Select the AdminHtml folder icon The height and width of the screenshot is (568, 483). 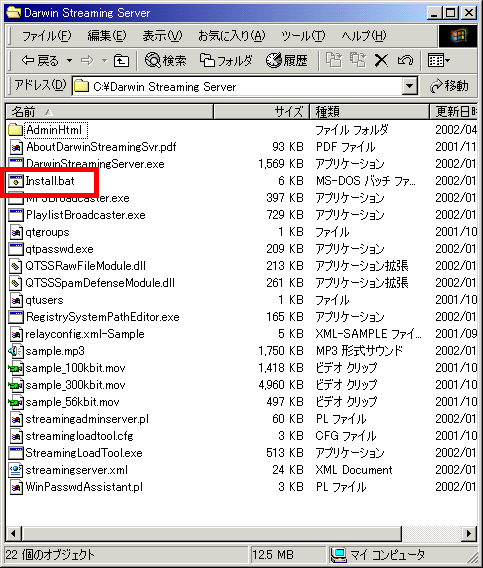click(15, 130)
